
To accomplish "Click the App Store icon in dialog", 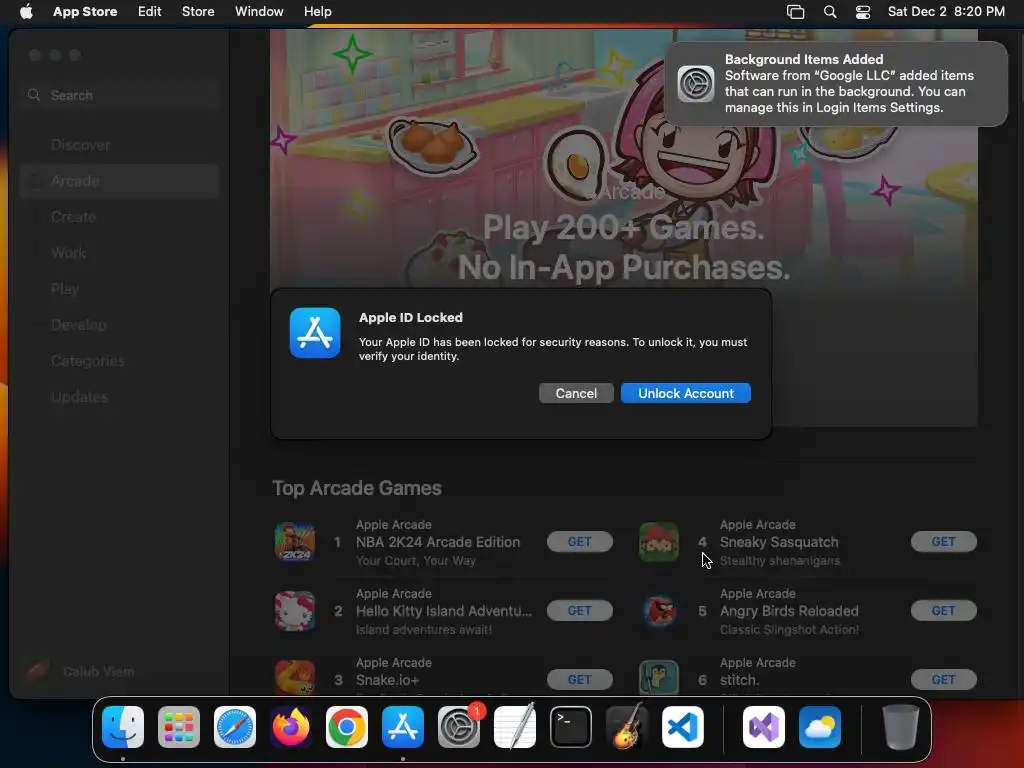I will click(315, 333).
